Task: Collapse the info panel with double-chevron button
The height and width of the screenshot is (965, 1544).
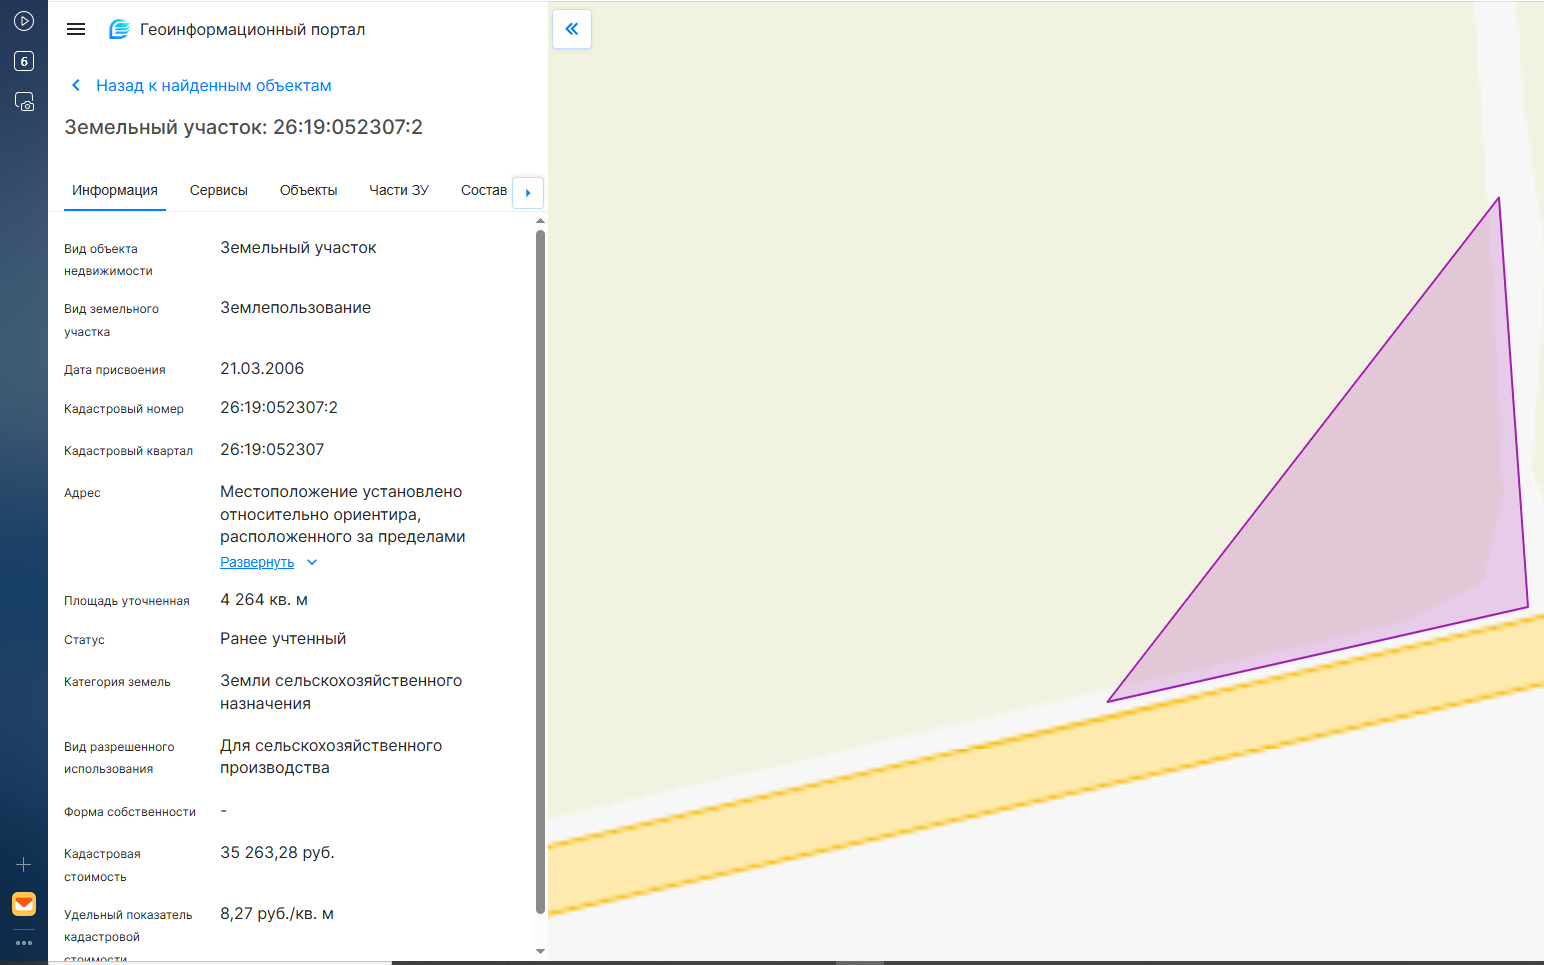Action: coord(572,29)
